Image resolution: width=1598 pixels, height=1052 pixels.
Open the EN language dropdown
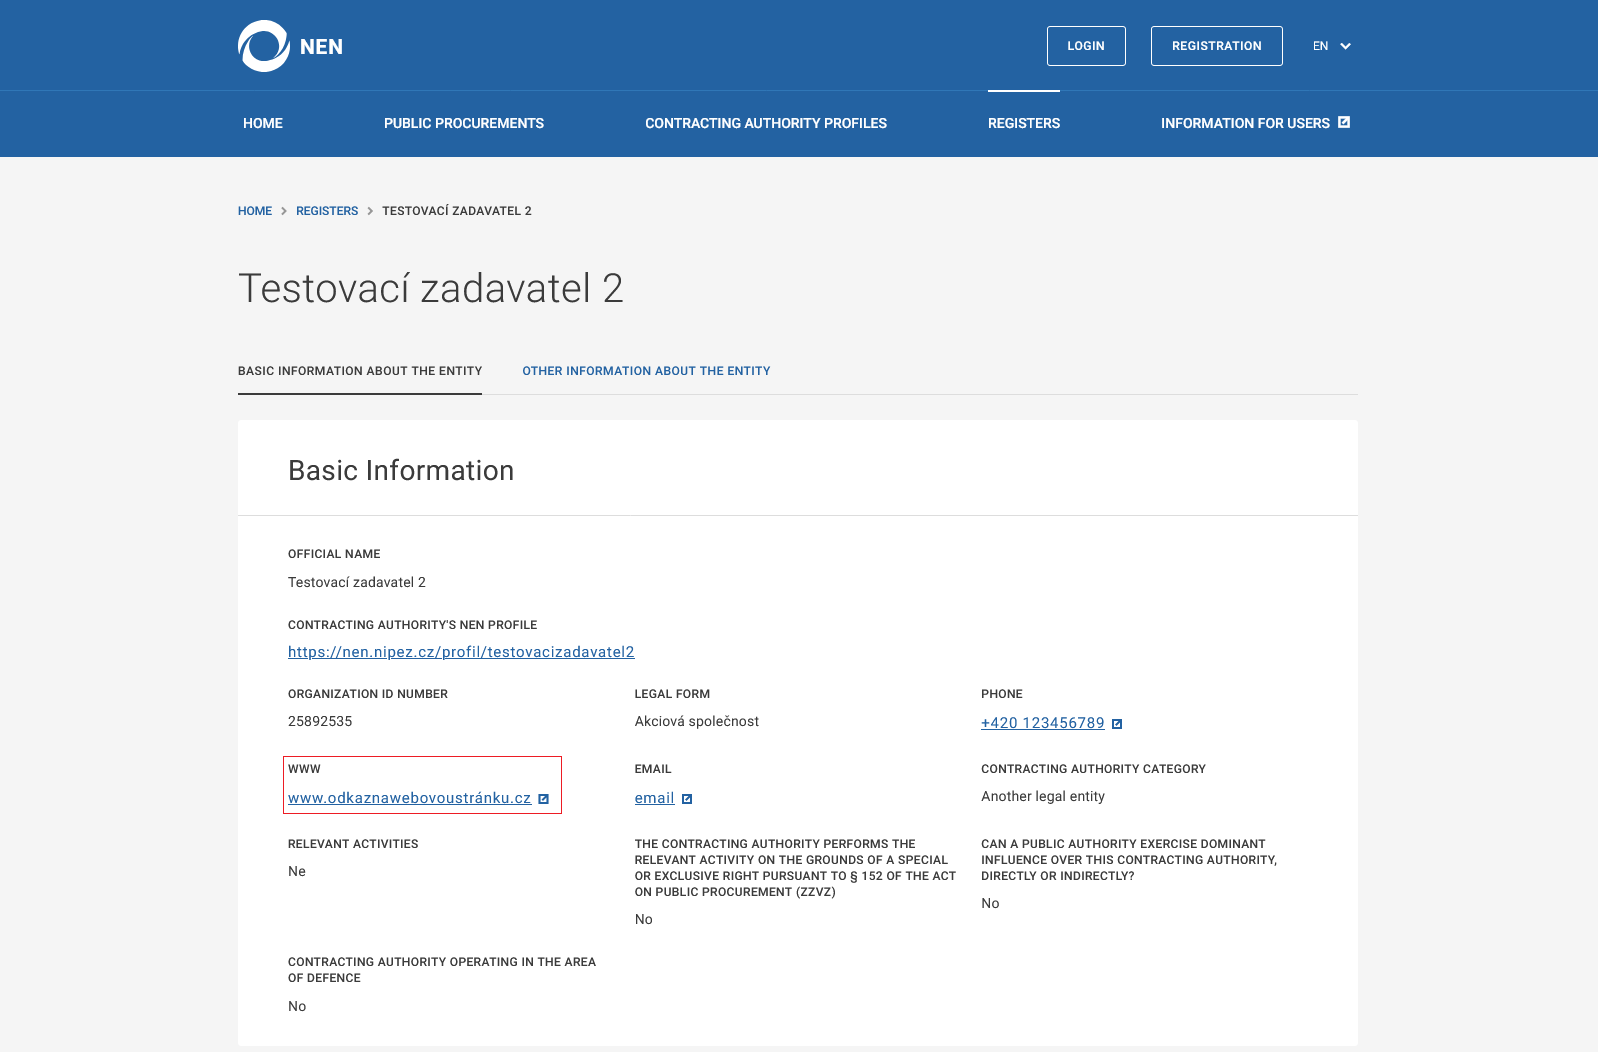tap(1321, 46)
